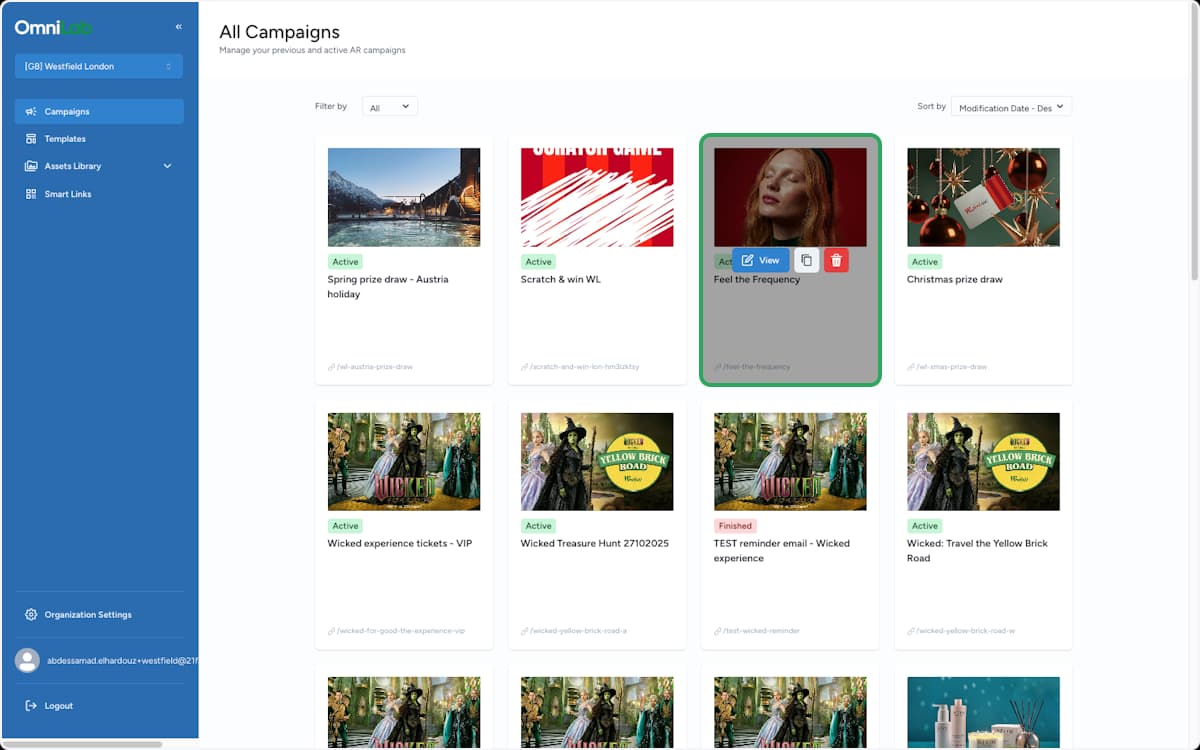Click the title Feel the Frequency

(757, 279)
